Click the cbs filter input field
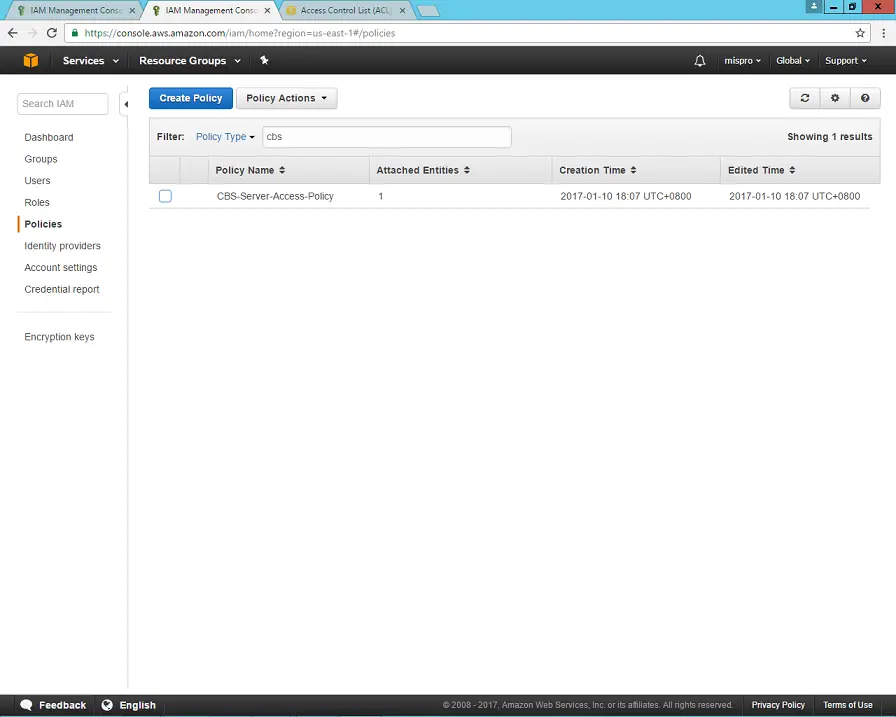The height and width of the screenshot is (717, 896). pos(386,136)
